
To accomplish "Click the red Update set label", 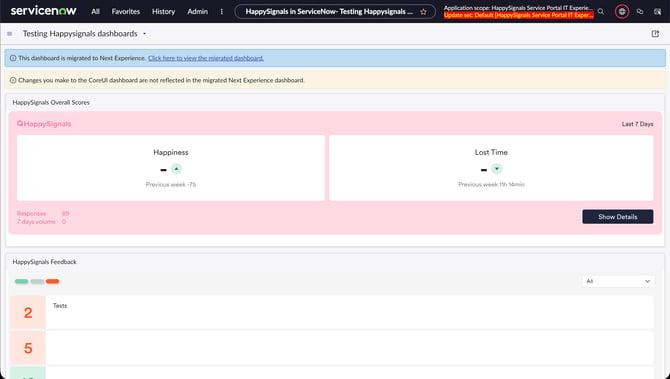I will [518, 15].
